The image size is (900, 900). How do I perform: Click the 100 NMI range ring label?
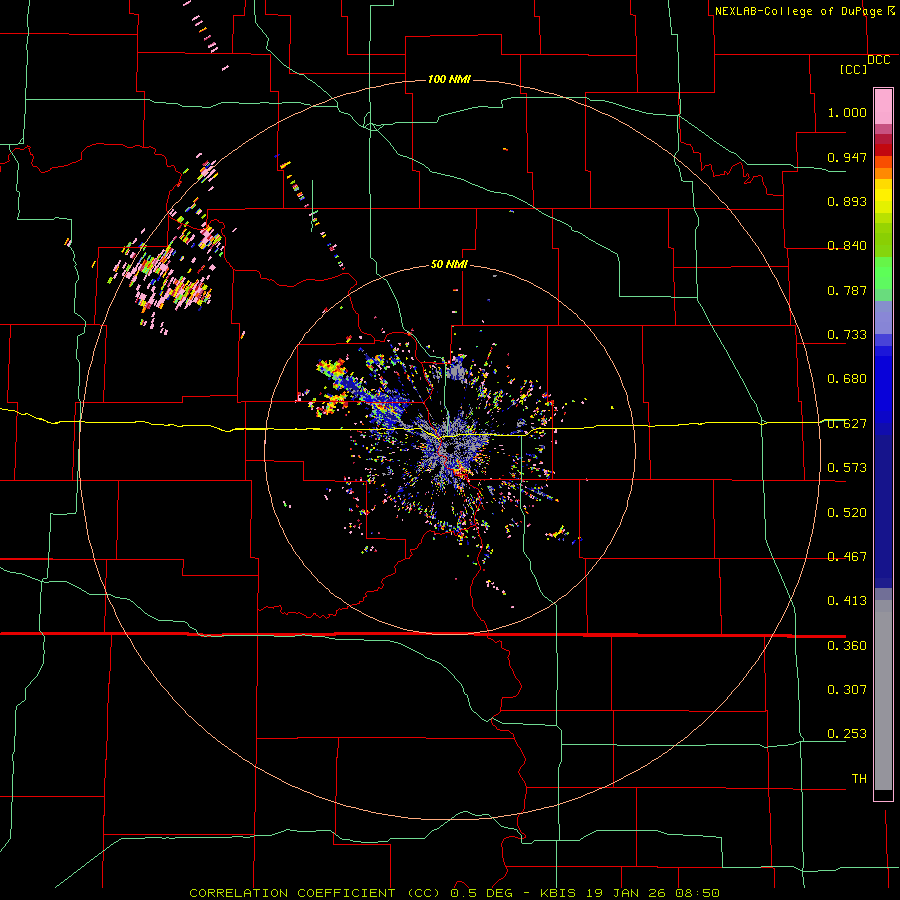pos(449,79)
